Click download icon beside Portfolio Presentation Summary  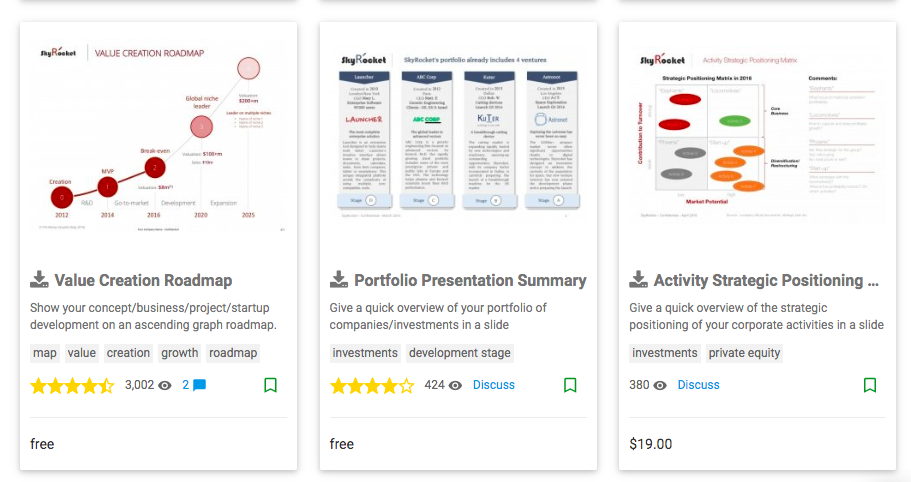[x=339, y=279]
